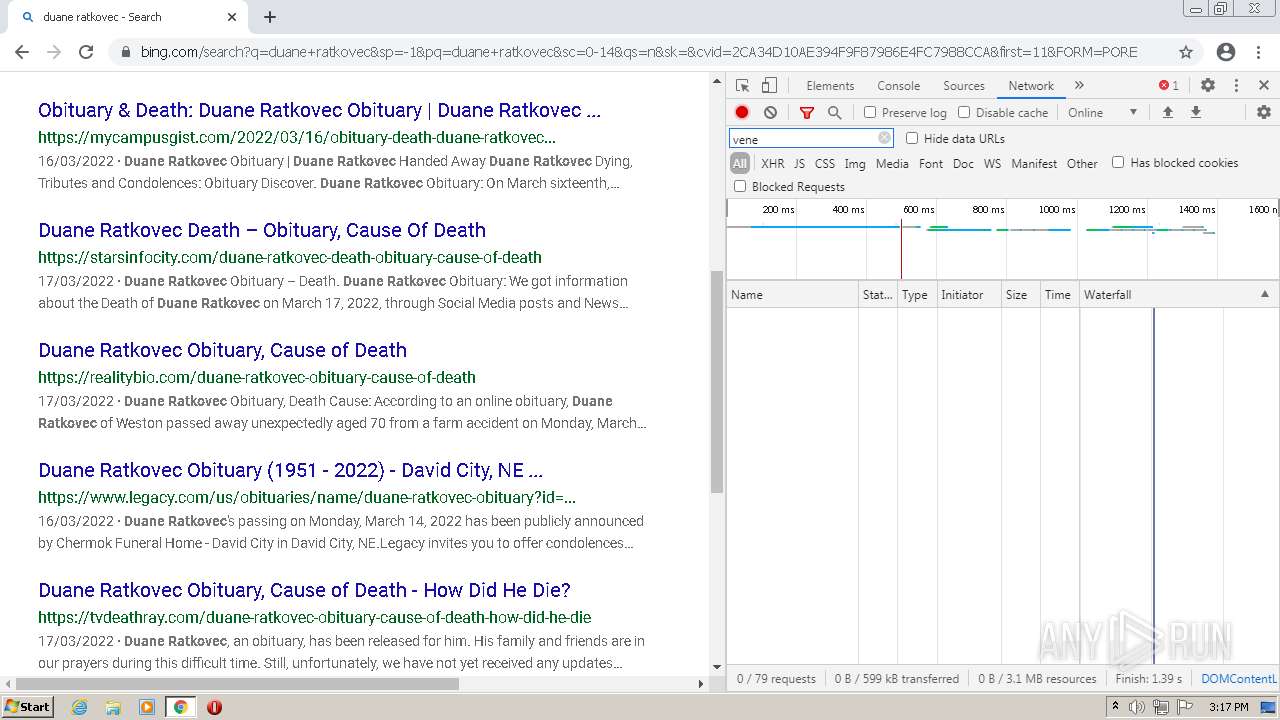Reload the Bing search page

[86, 52]
